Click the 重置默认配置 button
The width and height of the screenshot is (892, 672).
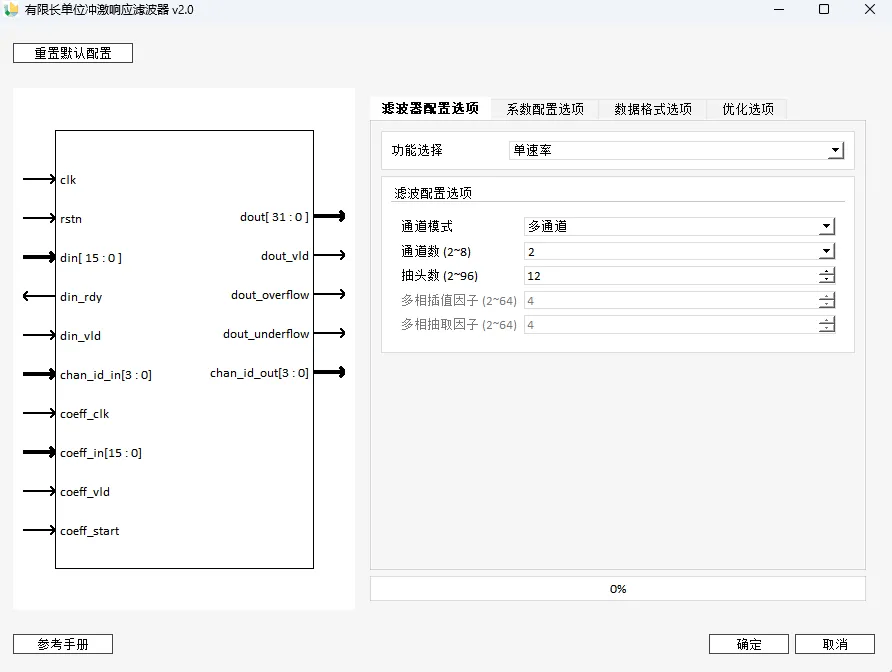(x=73, y=53)
